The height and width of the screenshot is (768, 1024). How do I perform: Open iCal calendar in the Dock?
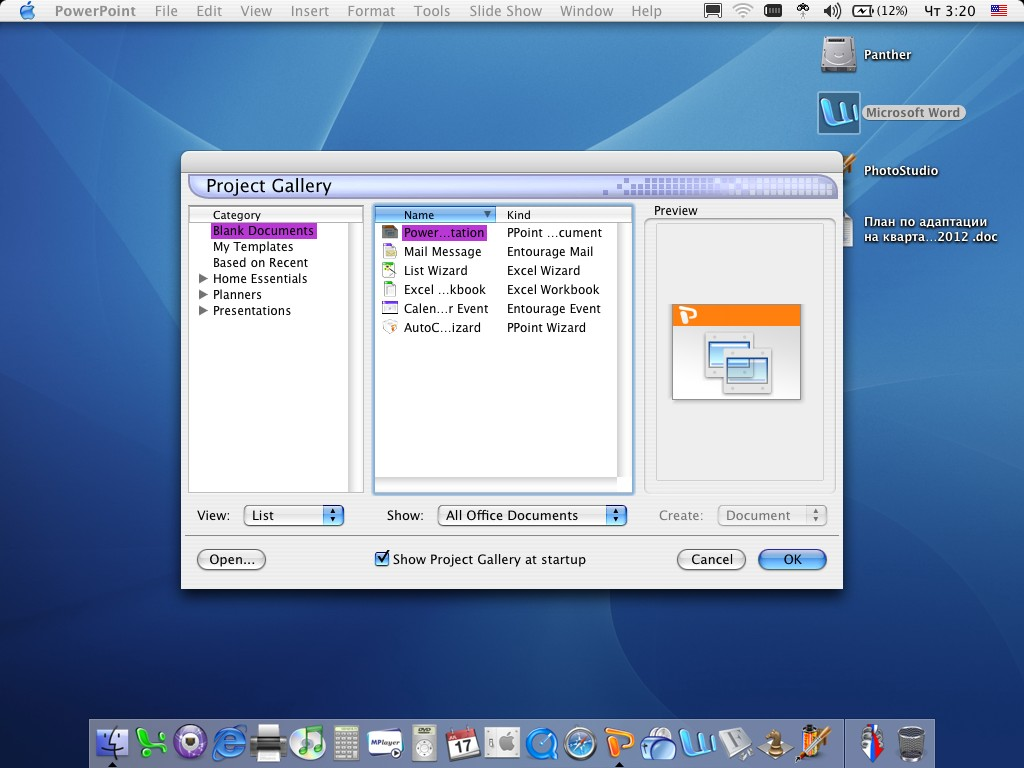(x=463, y=743)
